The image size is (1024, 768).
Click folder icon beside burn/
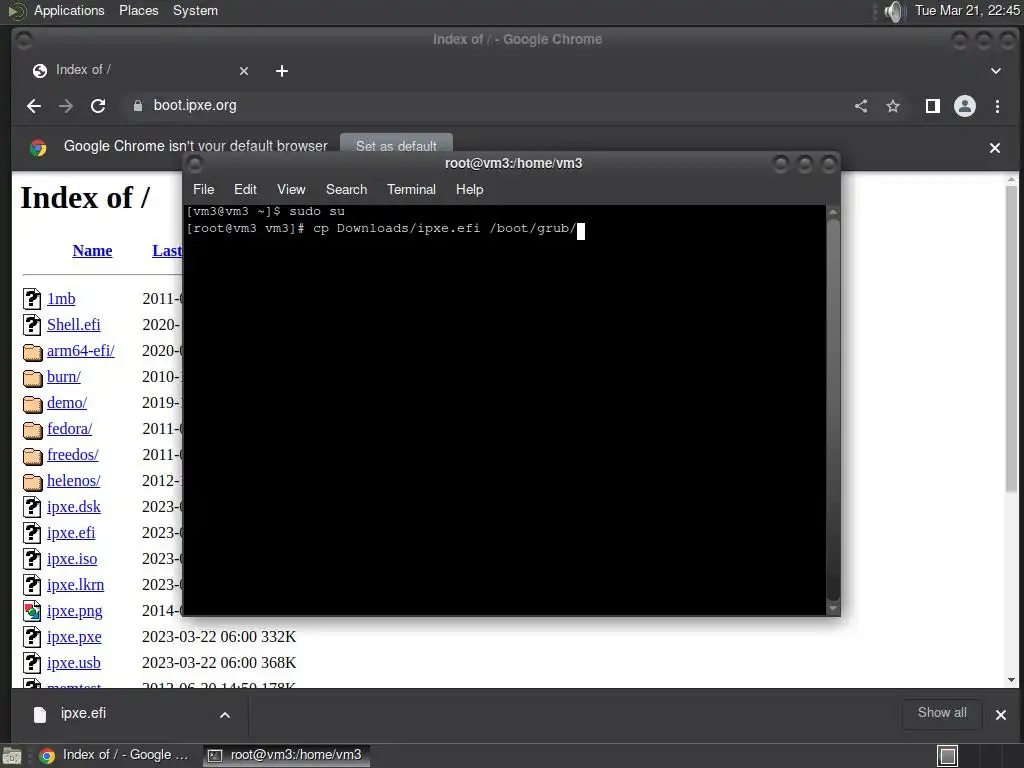pyautogui.click(x=33, y=378)
